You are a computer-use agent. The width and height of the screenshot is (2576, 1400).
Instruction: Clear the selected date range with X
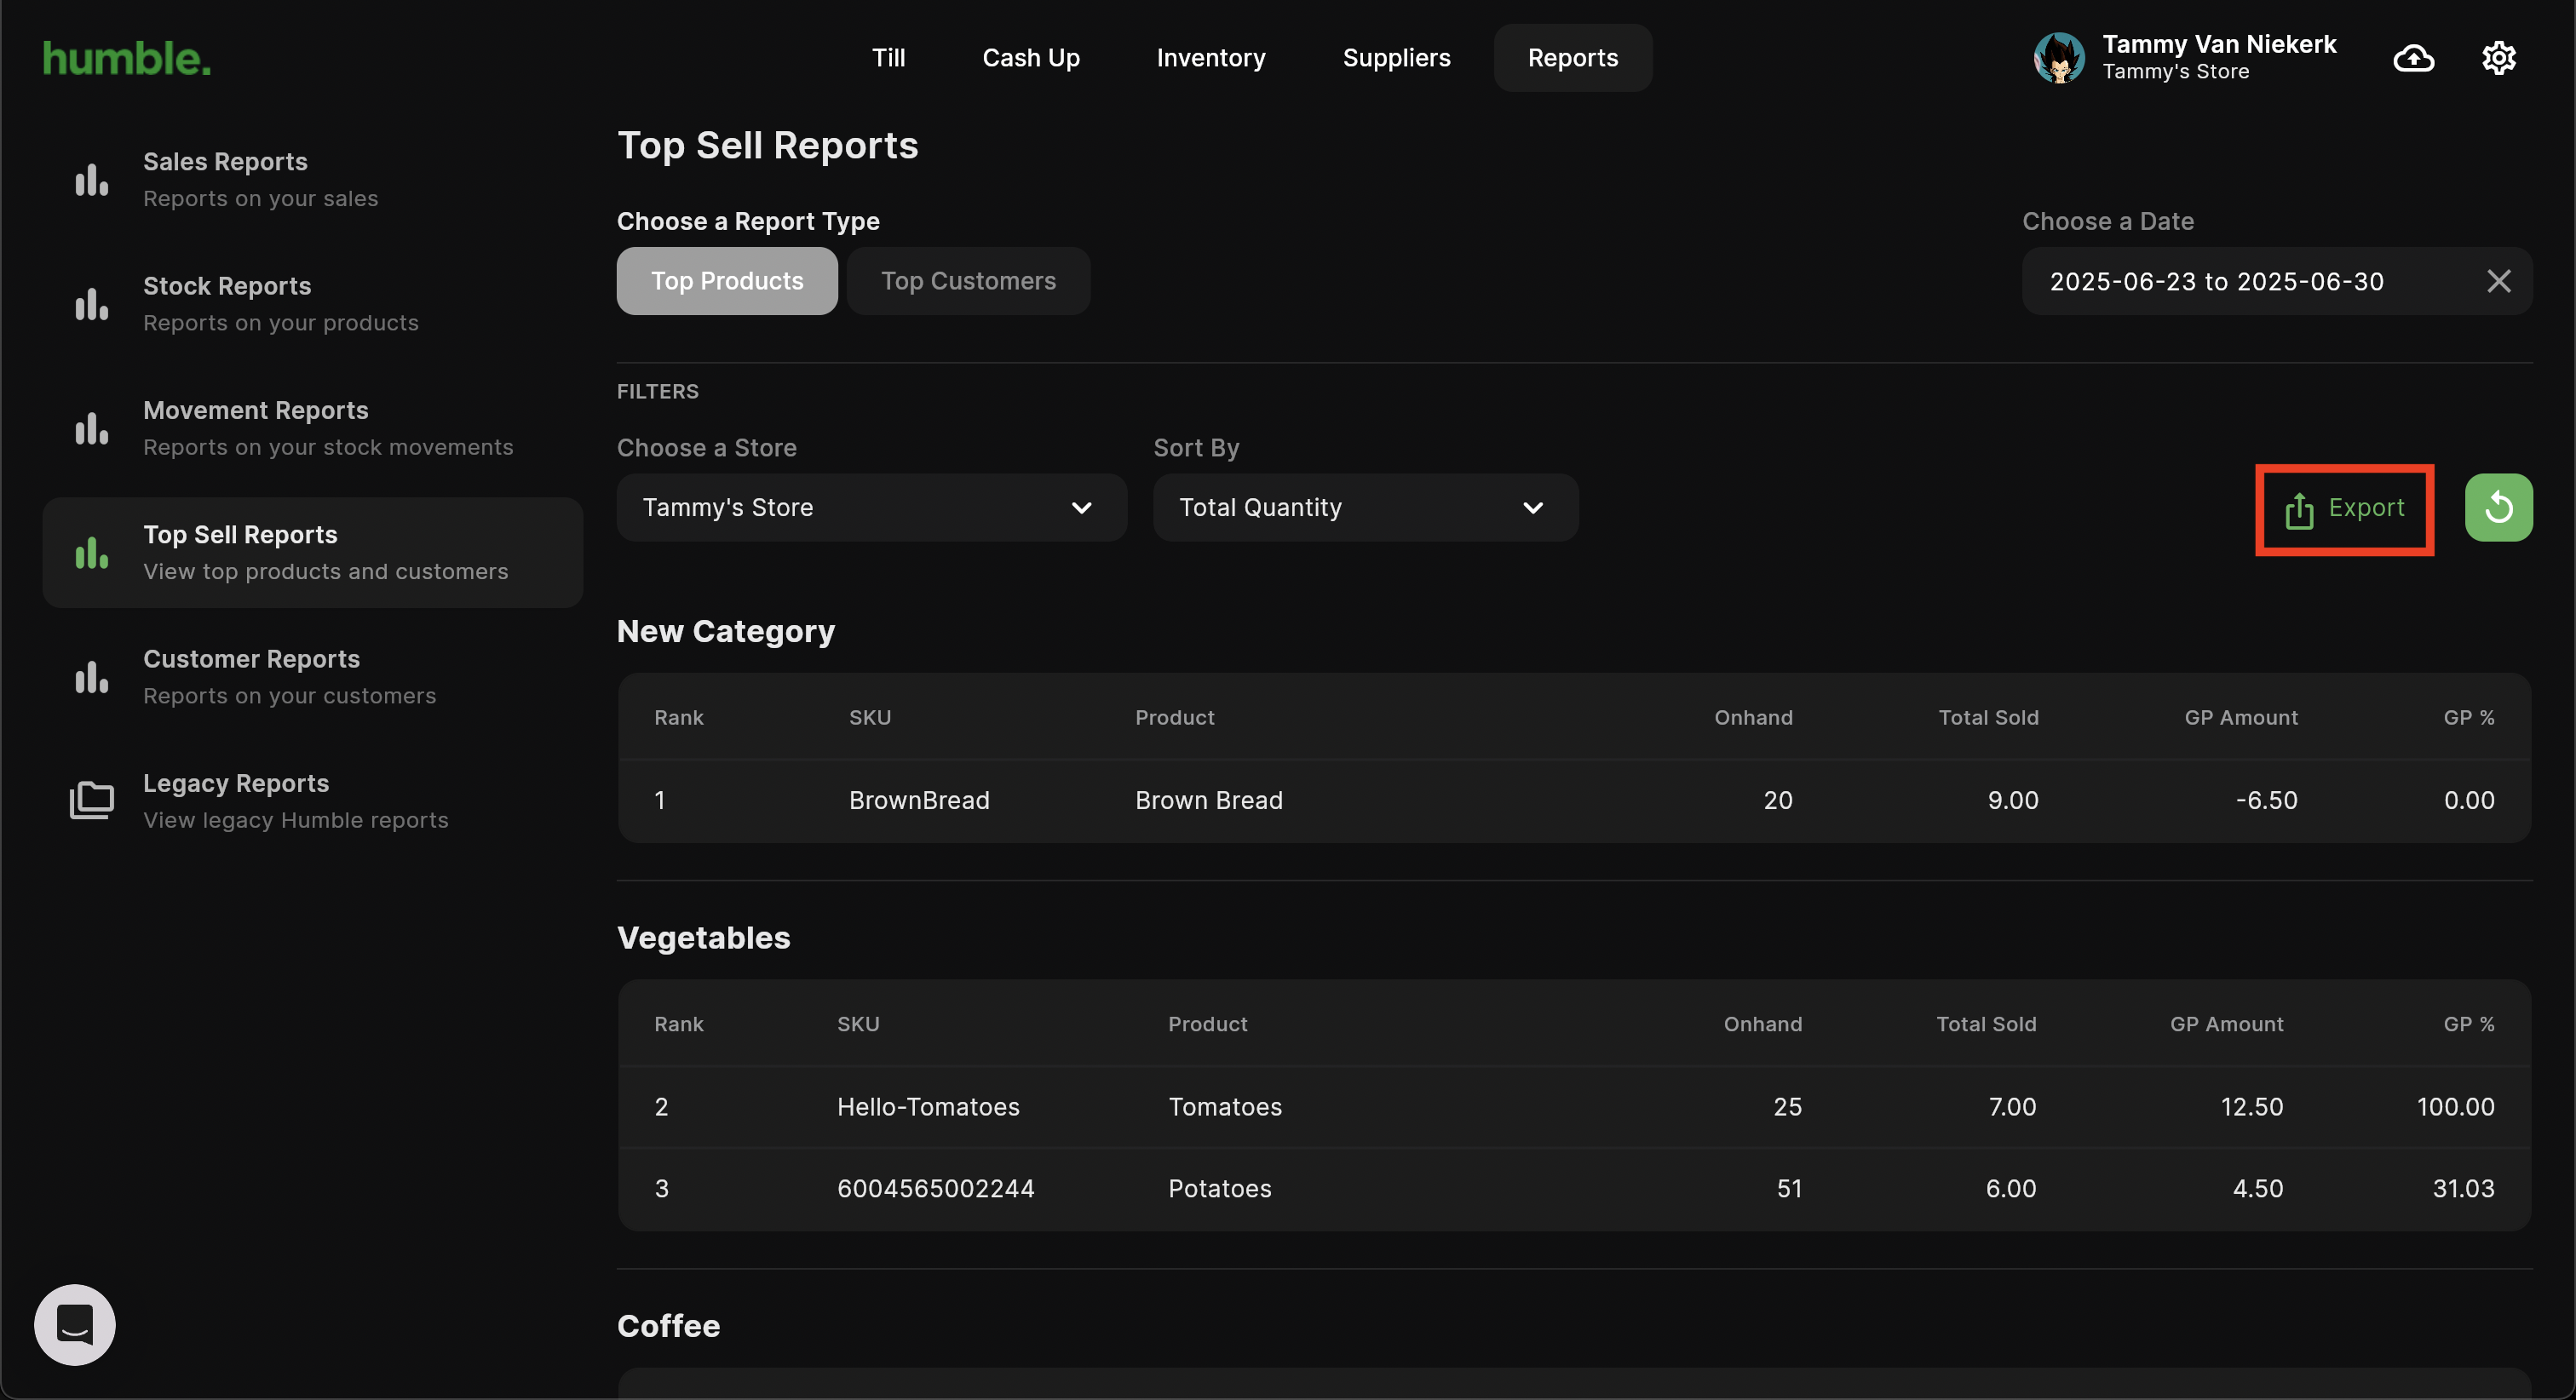[x=2498, y=281]
